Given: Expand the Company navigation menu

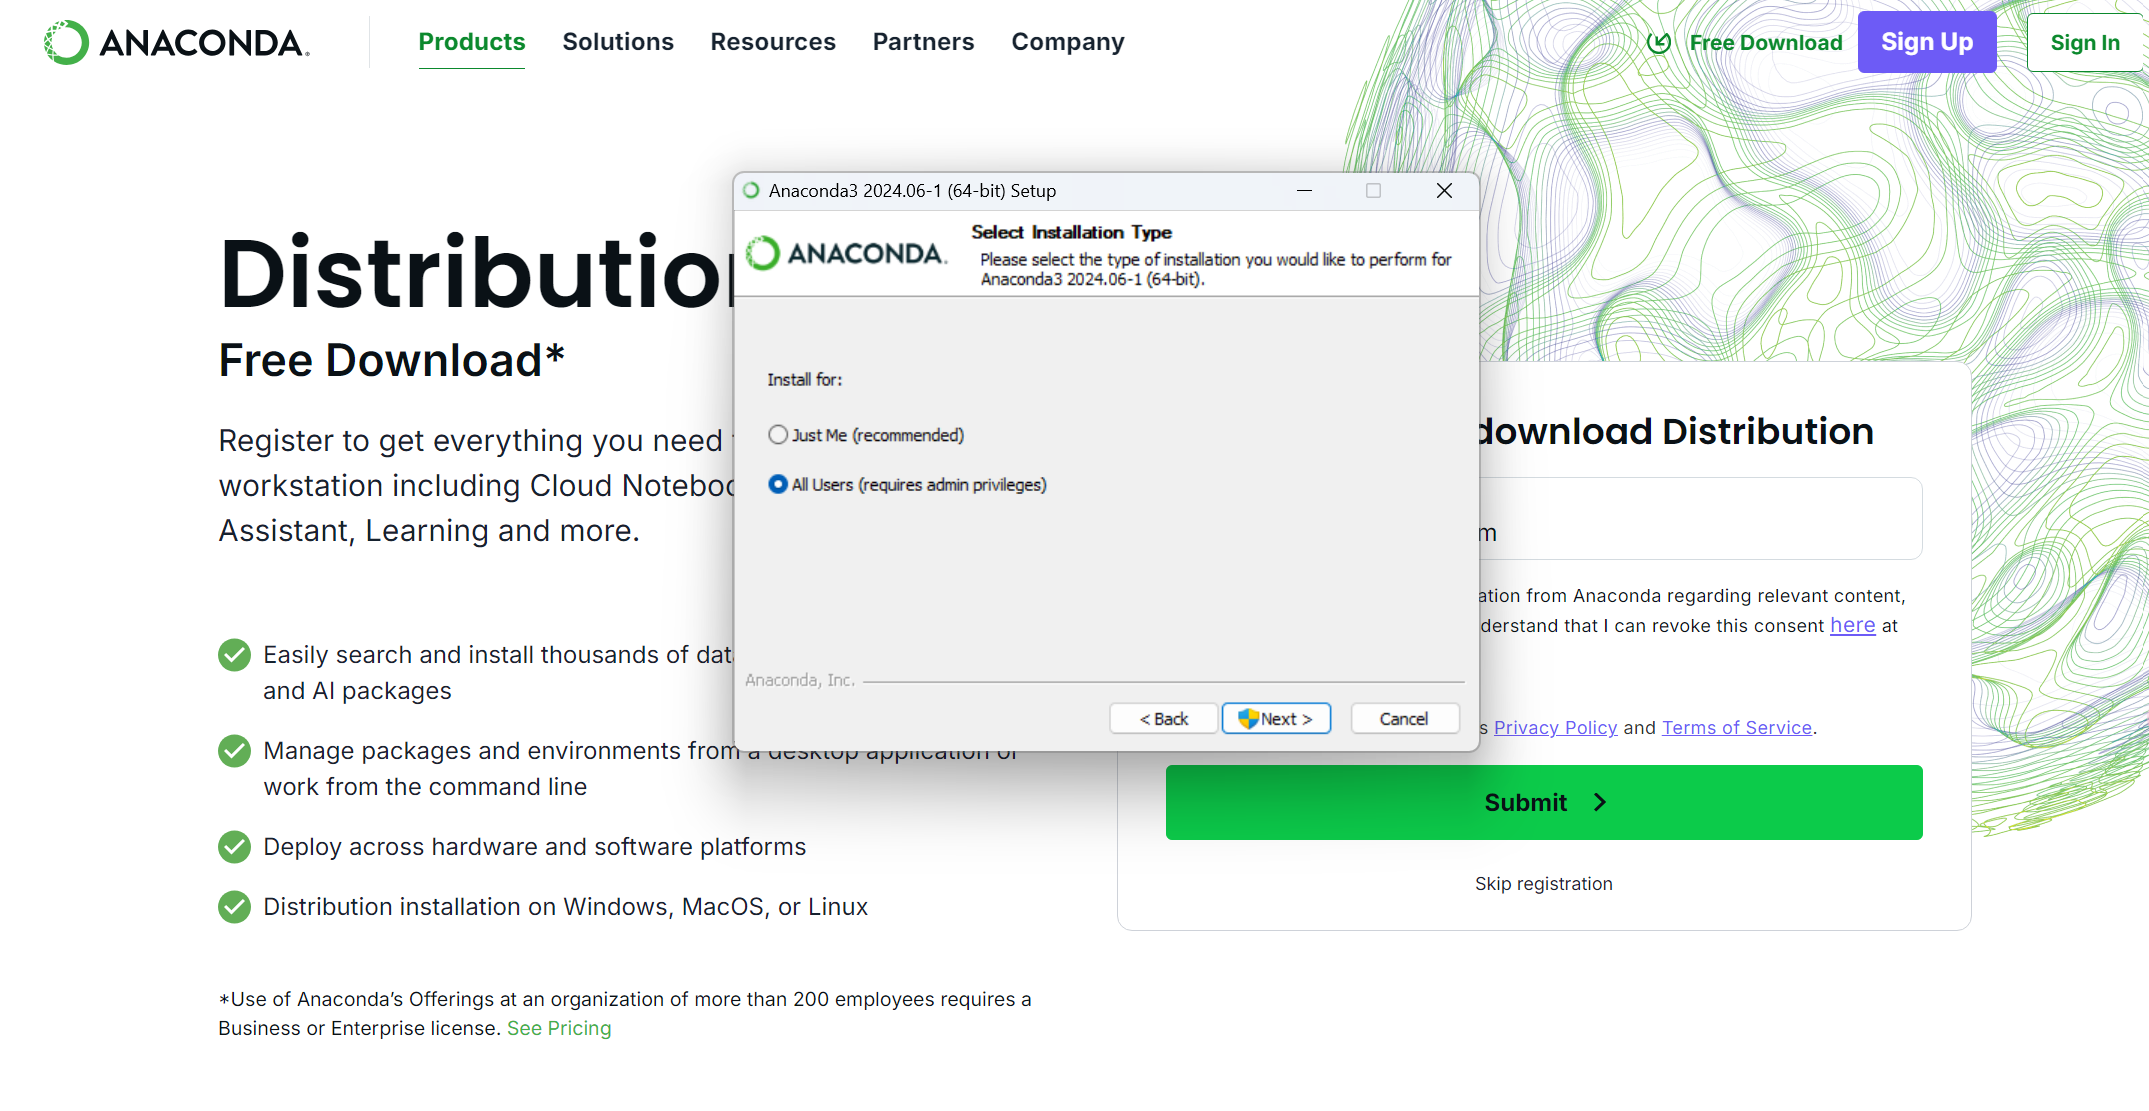Looking at the screenshot, I should (1067, 42).
